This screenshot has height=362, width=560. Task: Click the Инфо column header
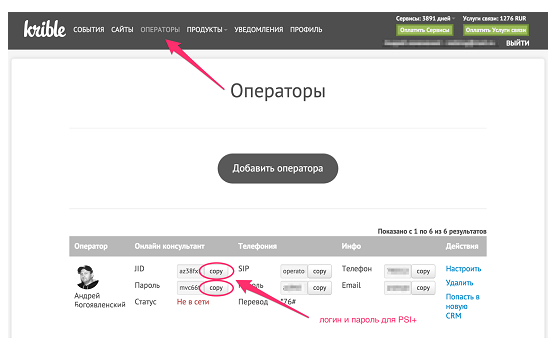coord(351,246)
